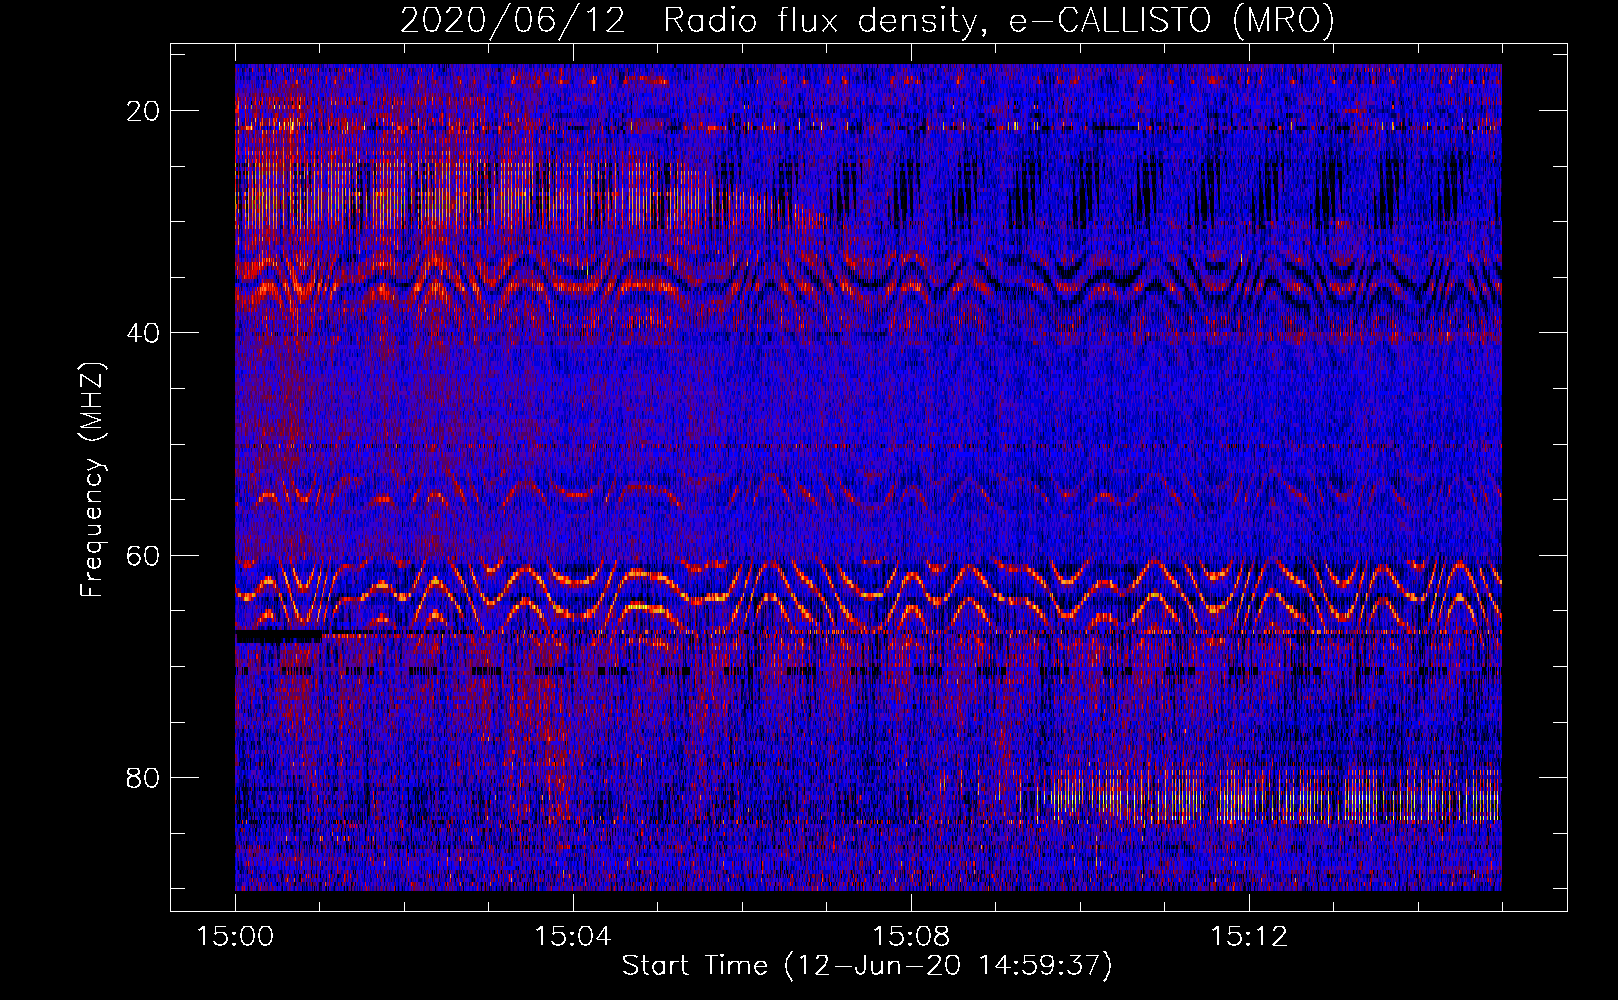Viewport: 1618px width, 1000px height.
Task: Click the '15:12' time tick label
Action: [1249, 937]
